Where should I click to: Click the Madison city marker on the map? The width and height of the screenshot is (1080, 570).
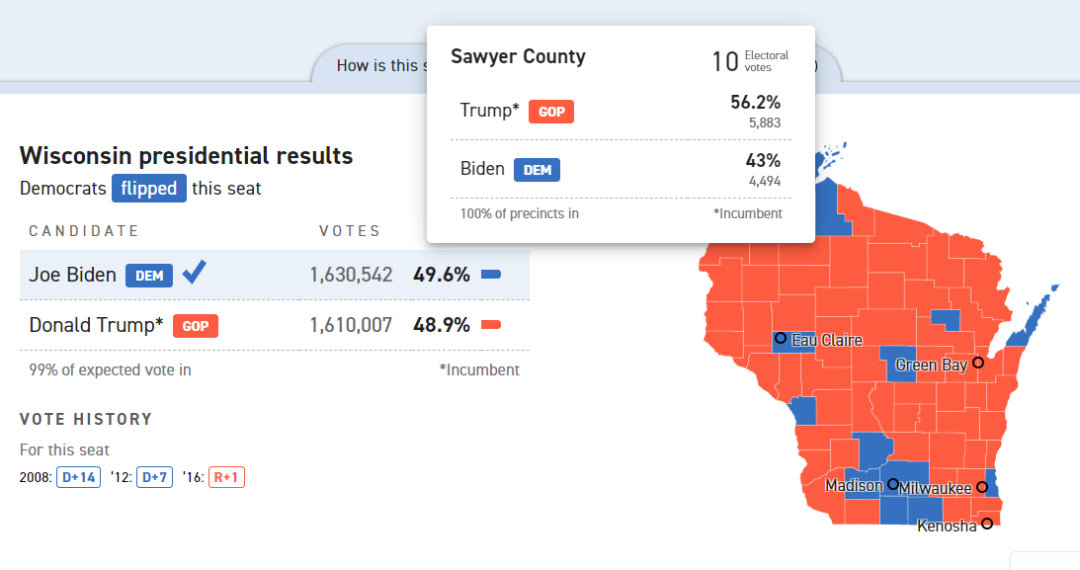pyautogui.click(x=892, y=484)
